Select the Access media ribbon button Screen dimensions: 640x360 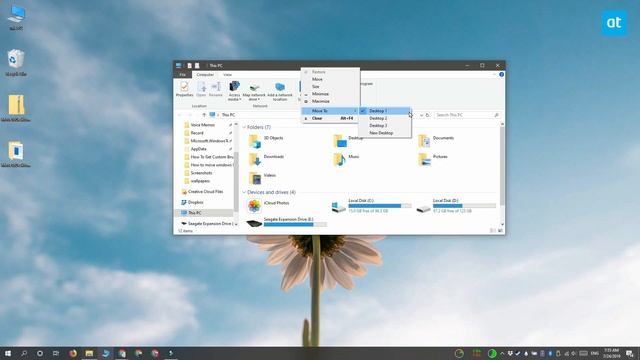[234, 91]
